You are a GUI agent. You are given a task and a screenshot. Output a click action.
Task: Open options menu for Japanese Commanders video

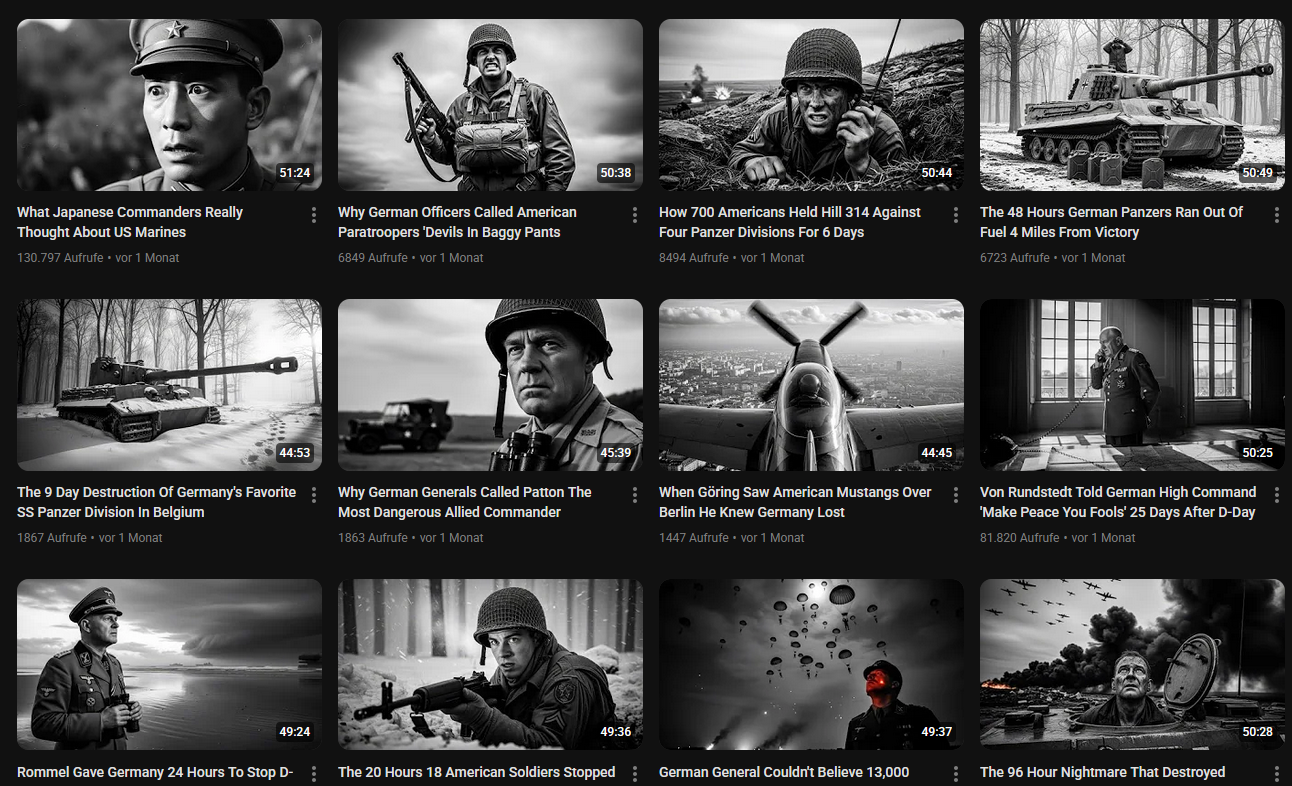click(x=314, y=215)
